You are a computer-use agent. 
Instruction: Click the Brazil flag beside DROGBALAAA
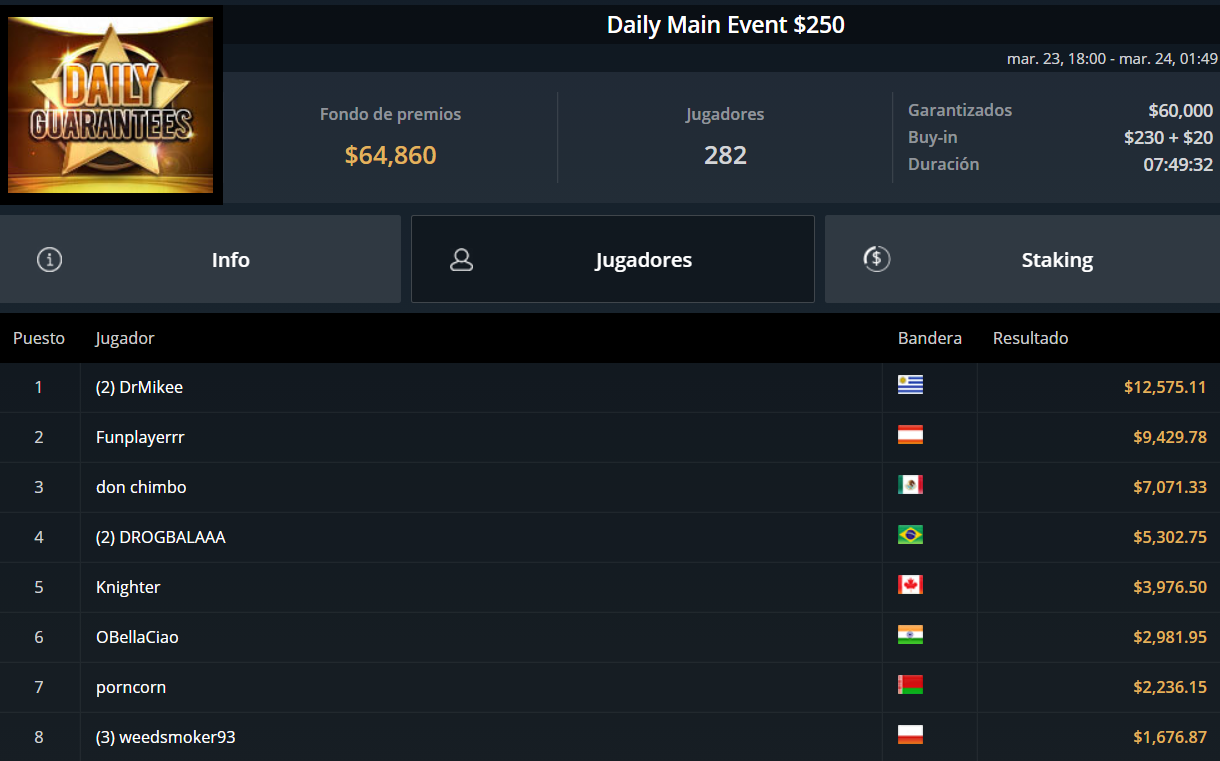[910, 535]
